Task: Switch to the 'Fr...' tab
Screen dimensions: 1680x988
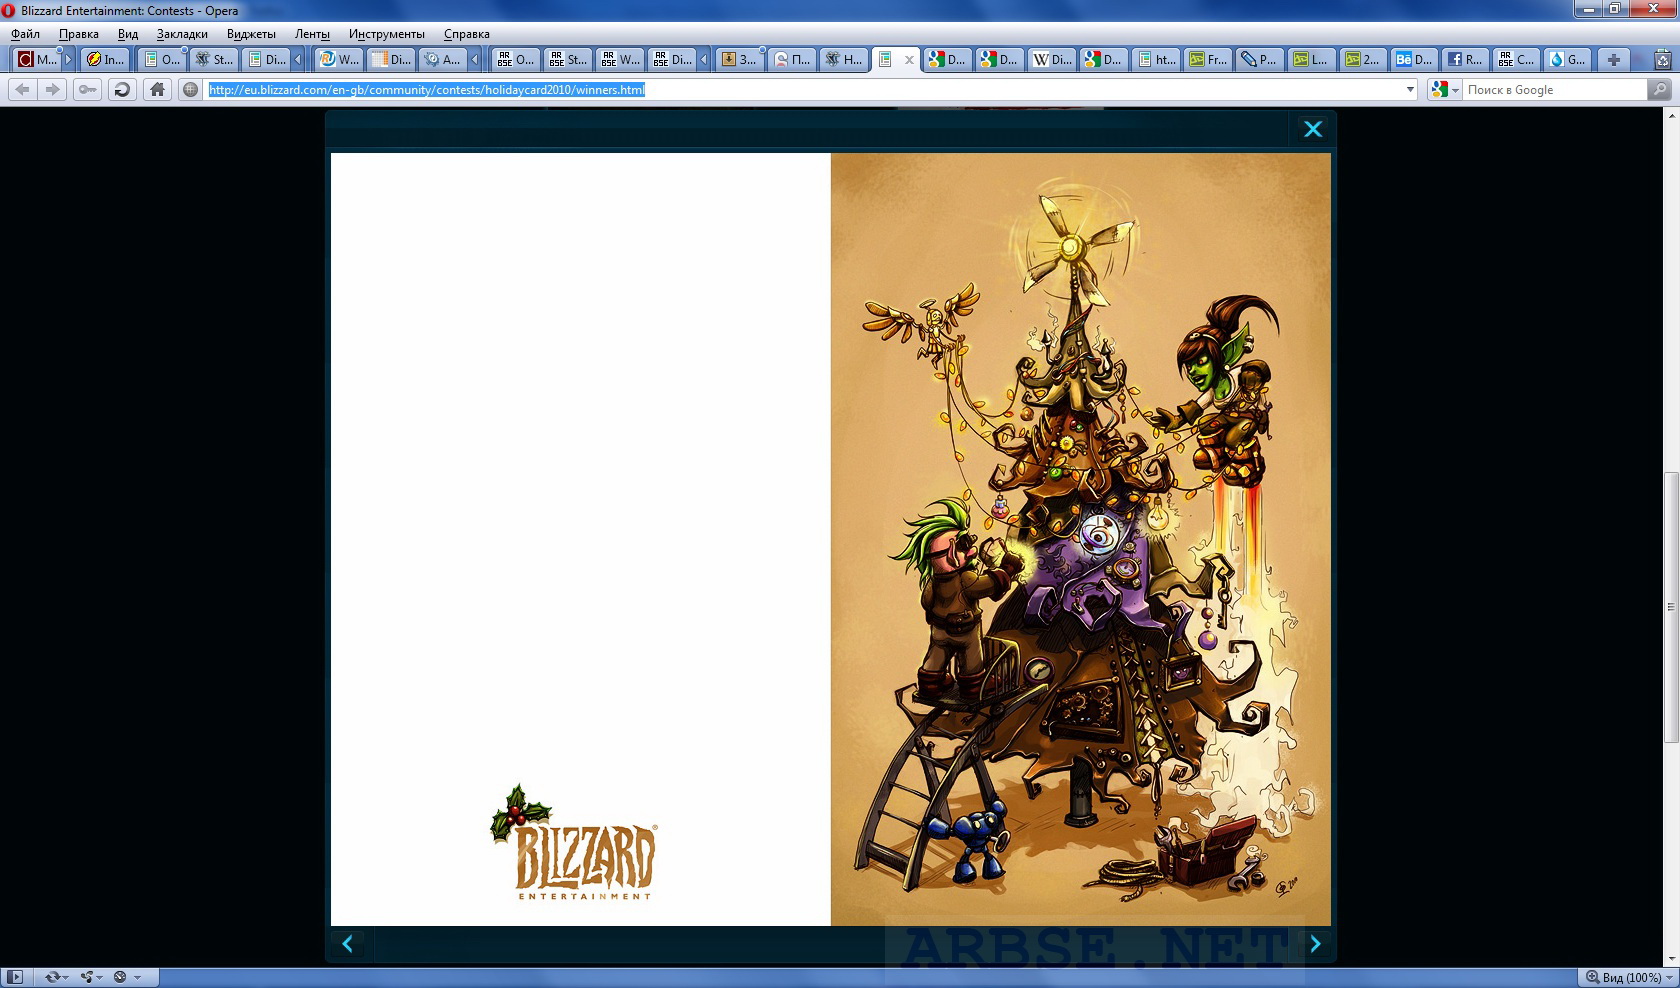Action: pos(1208,60)
